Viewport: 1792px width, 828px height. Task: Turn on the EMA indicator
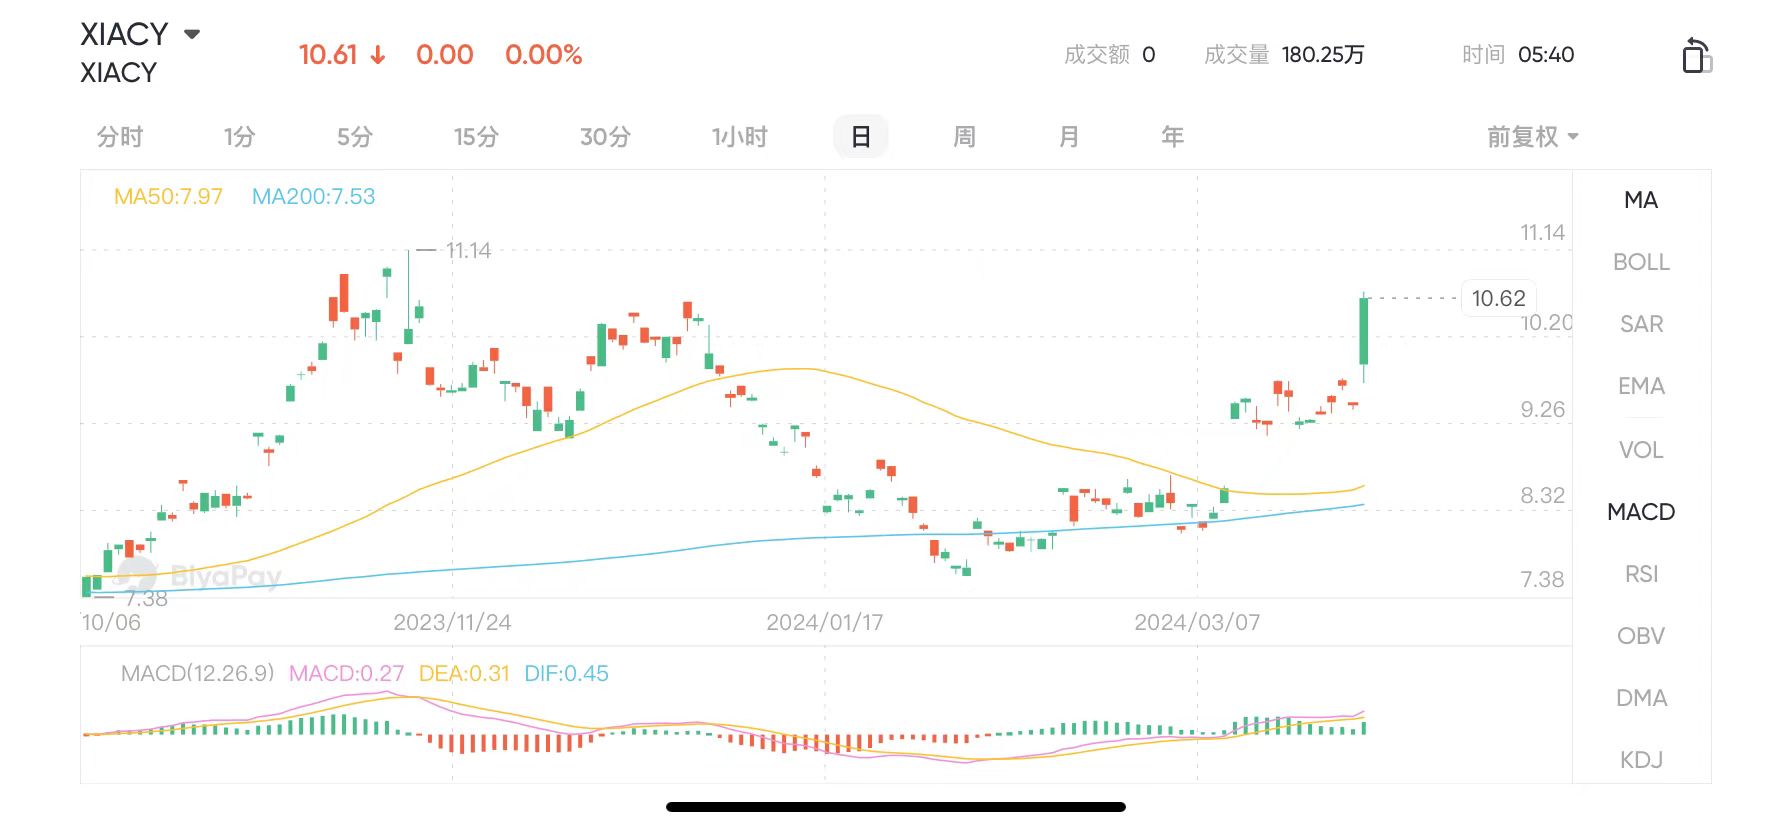click(x=1641, y=386)
